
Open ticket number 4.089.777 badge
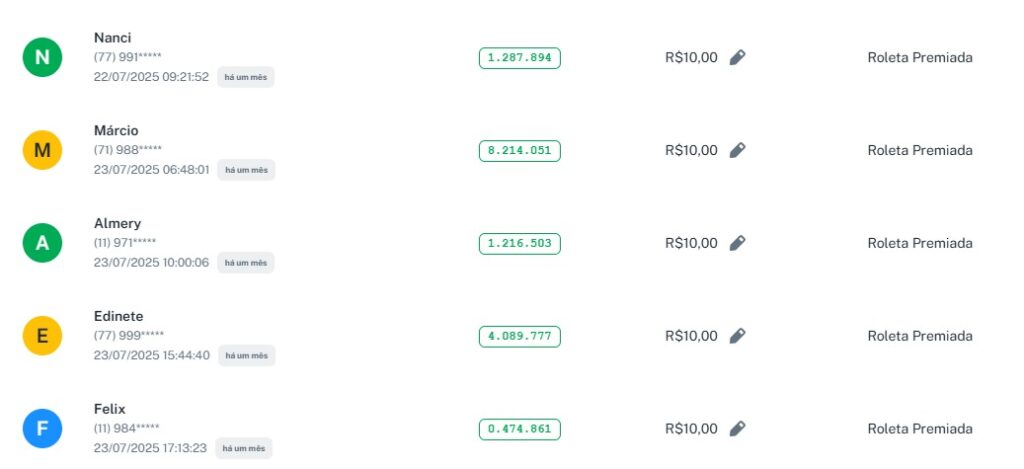coord(519,336)
